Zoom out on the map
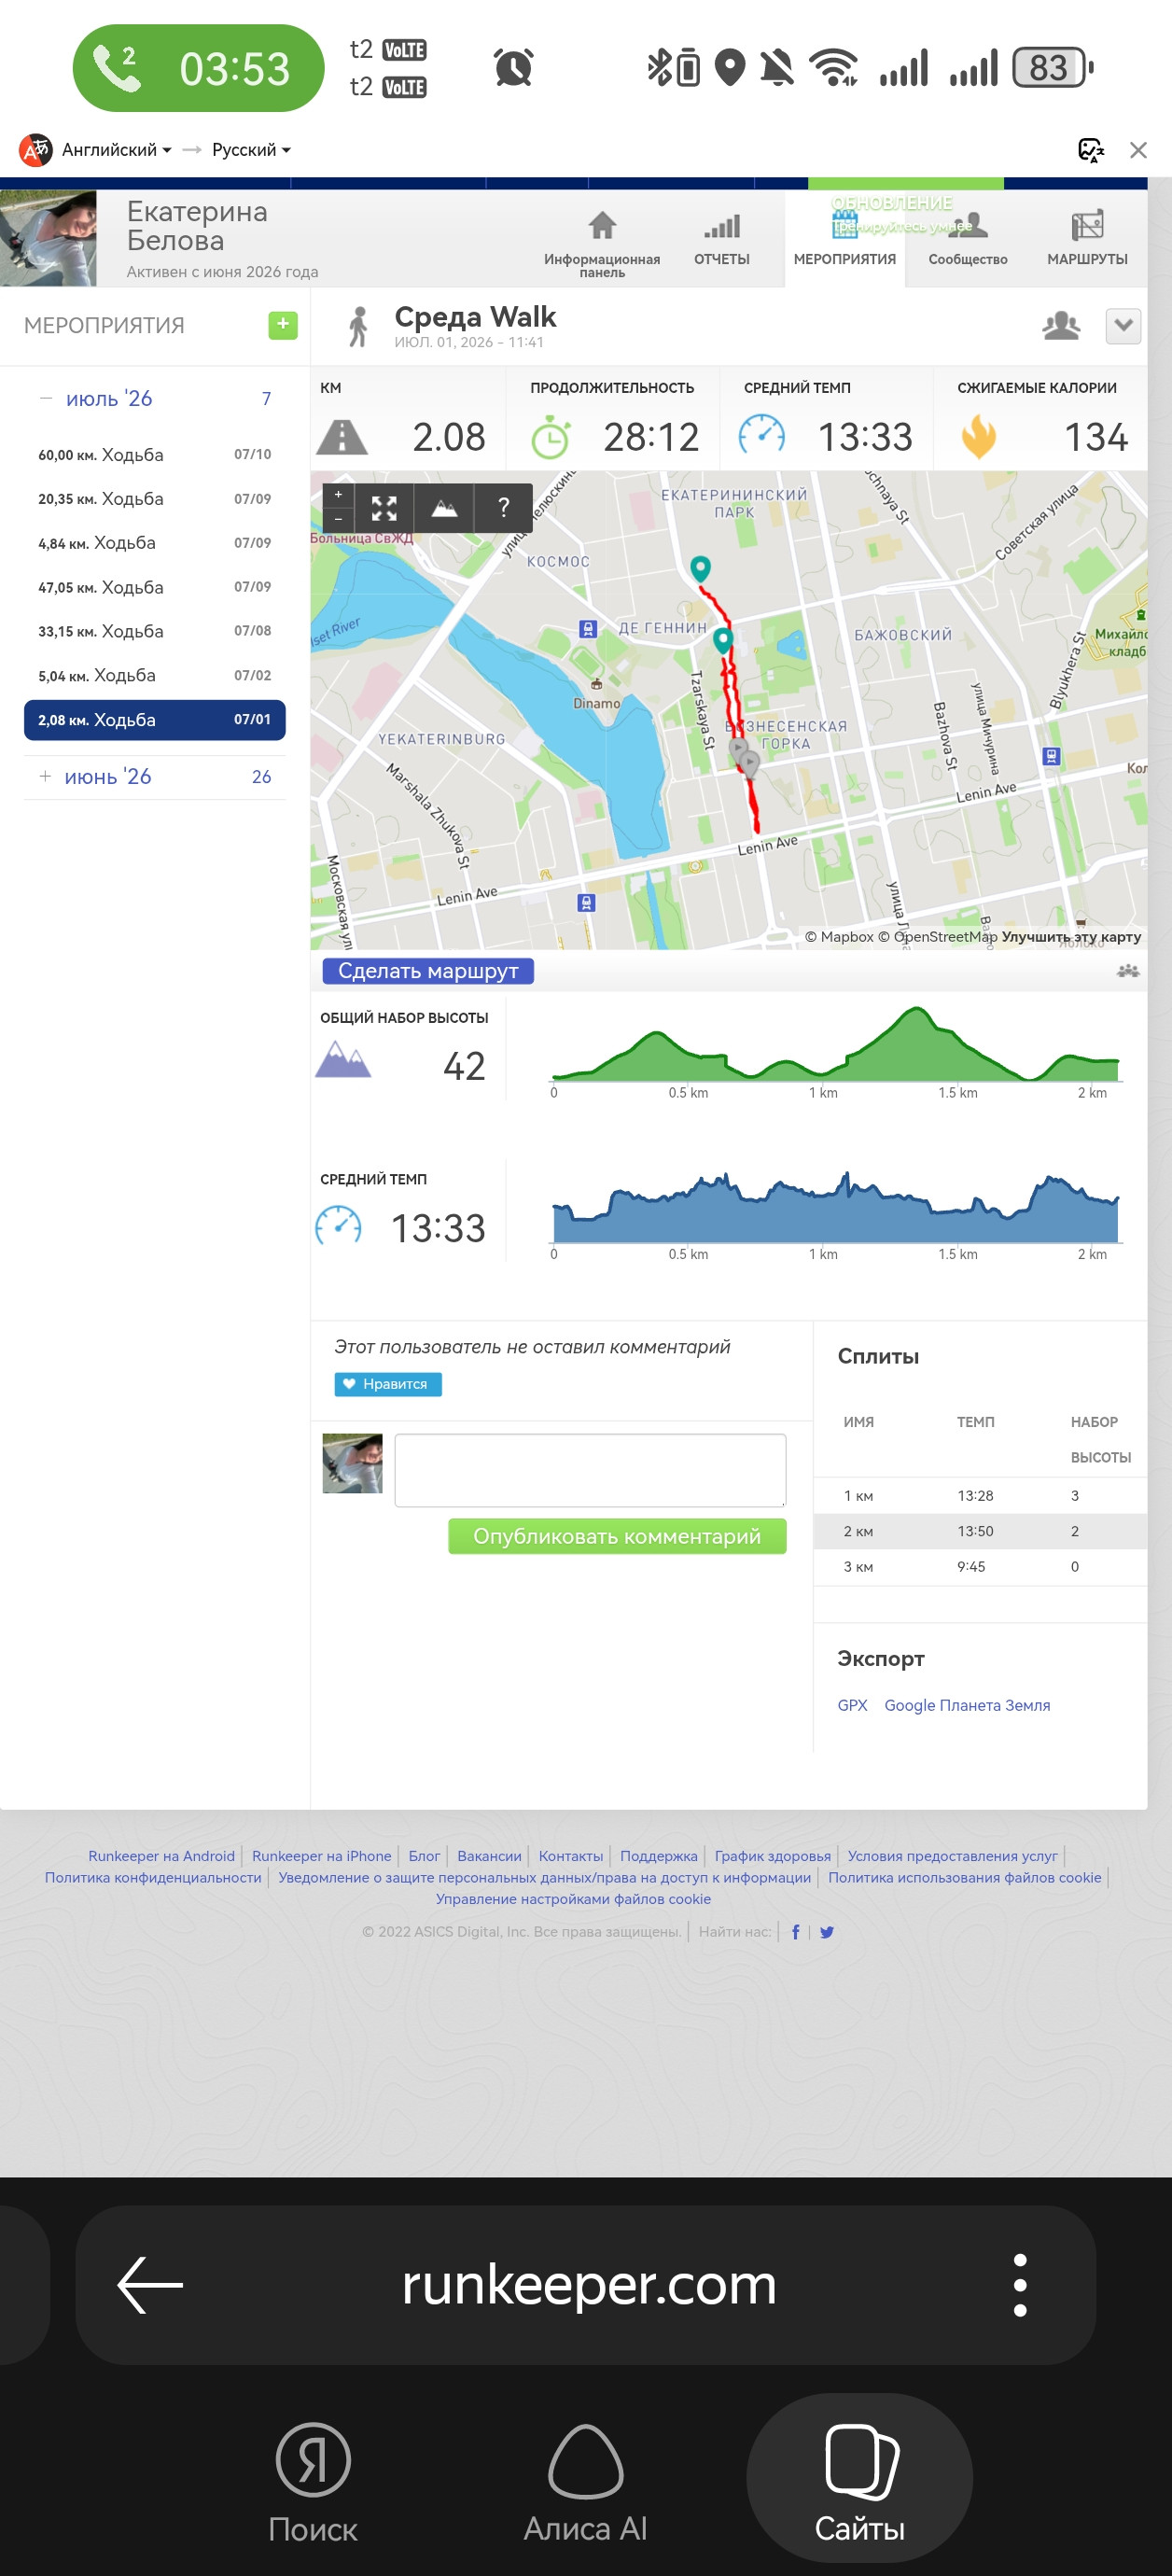 point(338,519)
